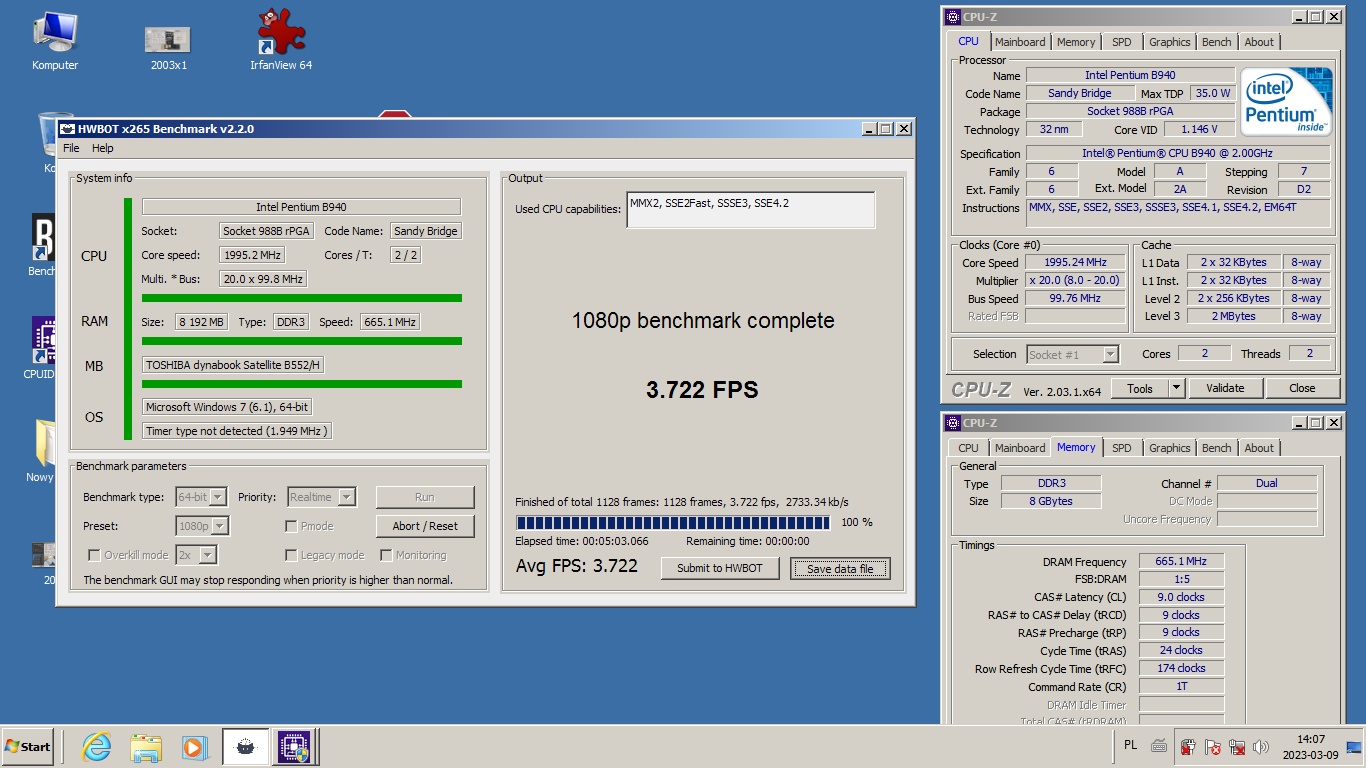The height and width of the screenshot is (768, 1366).
Task: Select HWBOT x265 taskbar button
Action: click(246, 746)
